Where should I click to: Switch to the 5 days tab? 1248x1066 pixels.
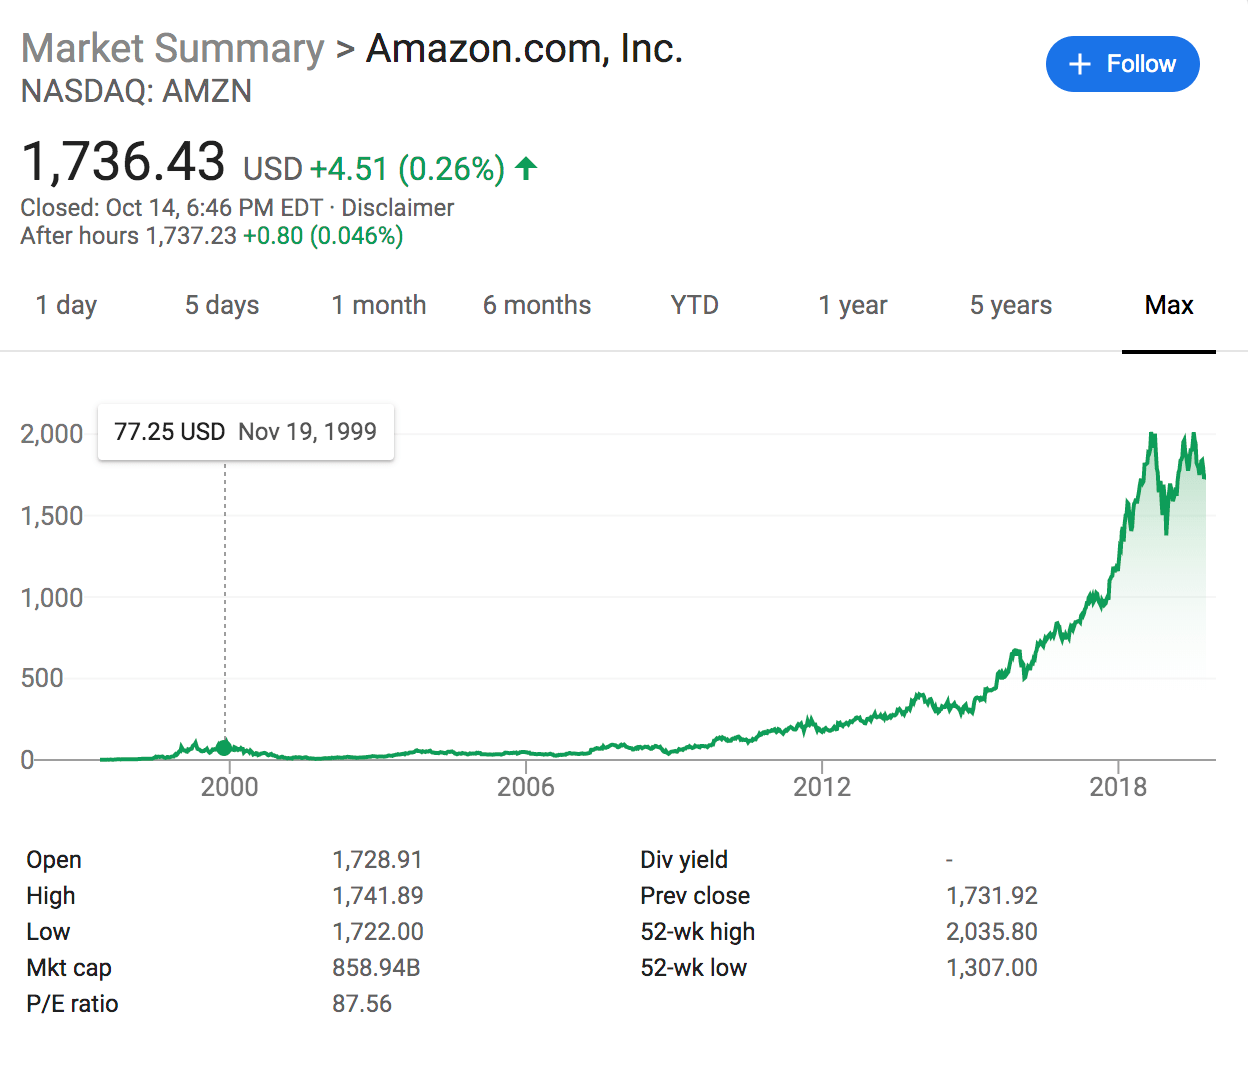coord(222,305)
